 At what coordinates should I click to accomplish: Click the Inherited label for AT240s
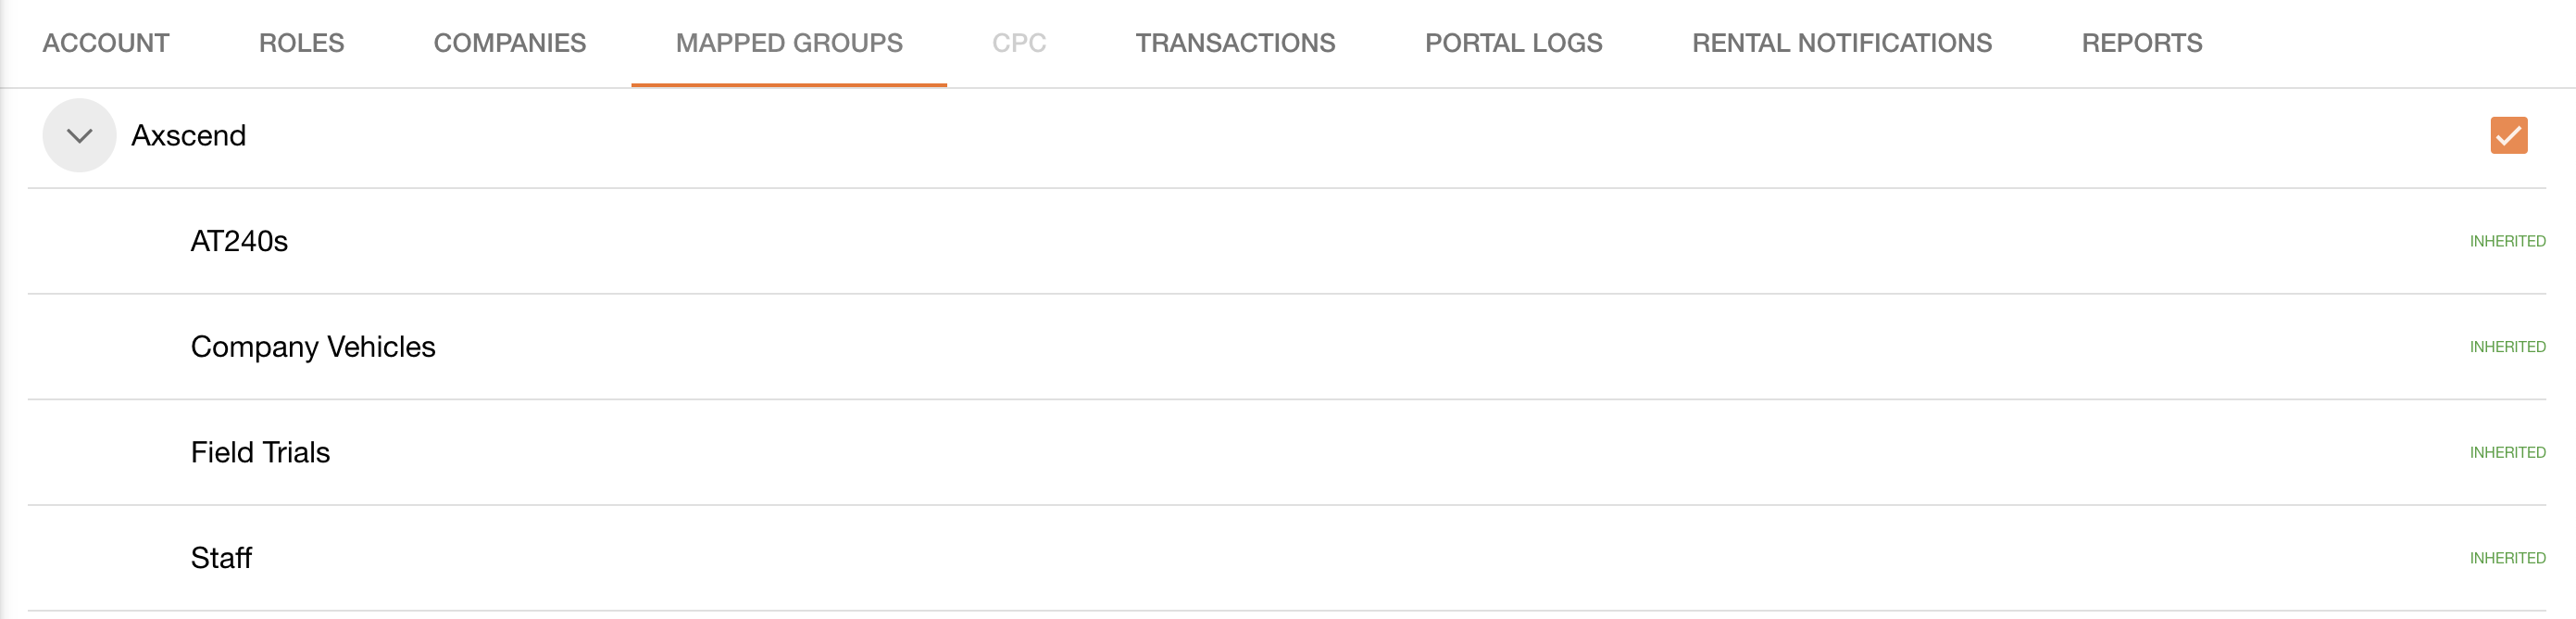[x=2507, y=241]
